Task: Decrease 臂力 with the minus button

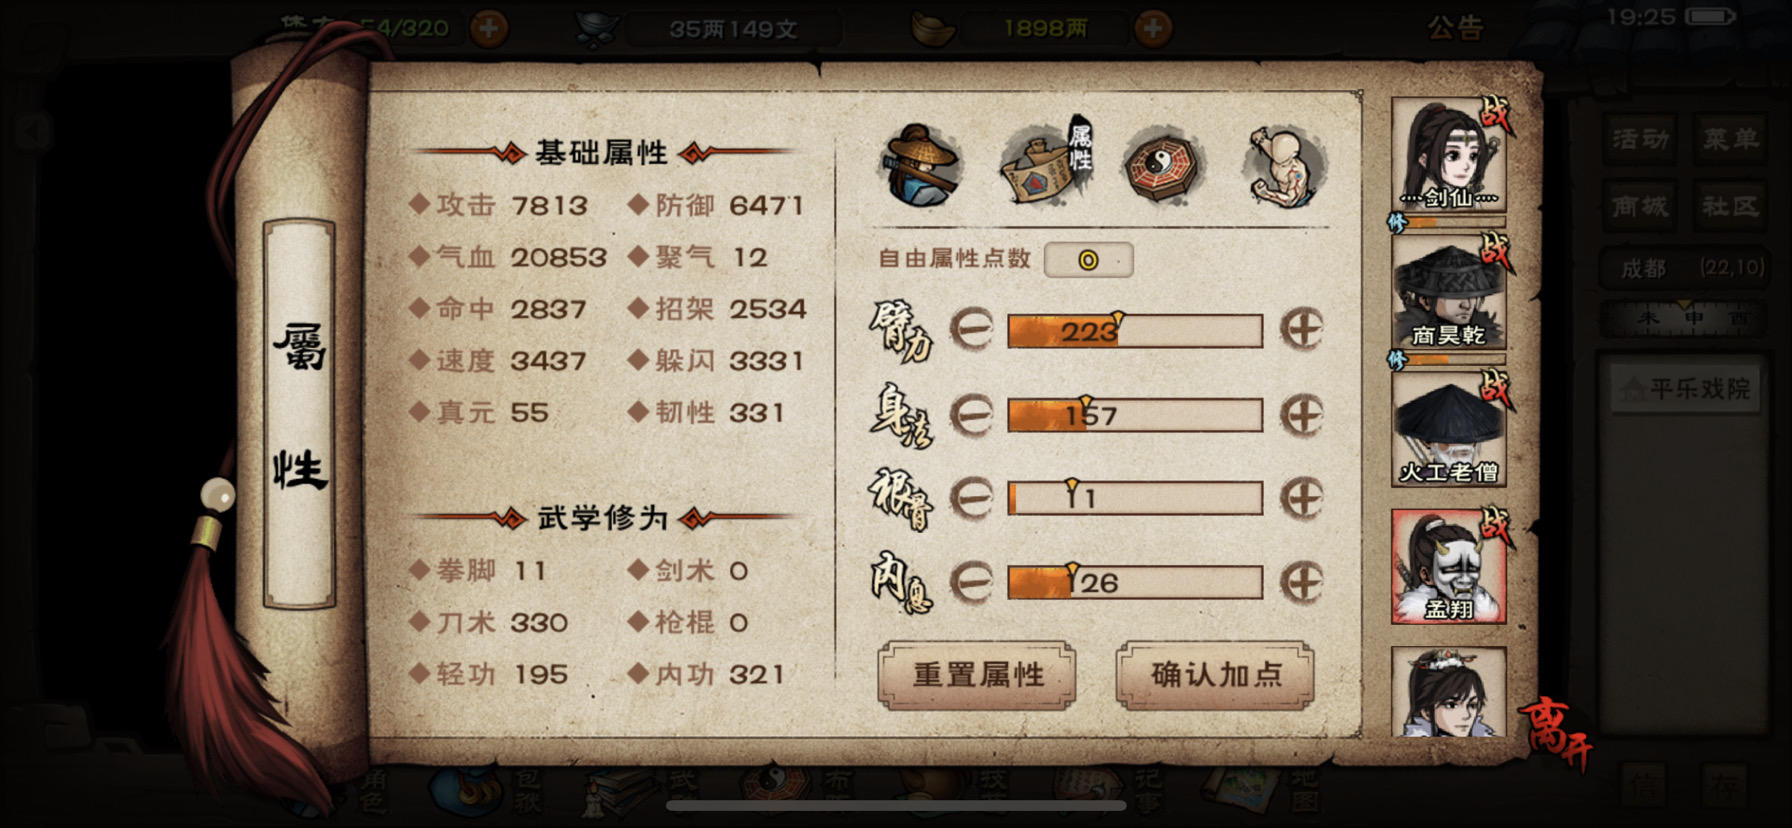Action: pos(970,329)
